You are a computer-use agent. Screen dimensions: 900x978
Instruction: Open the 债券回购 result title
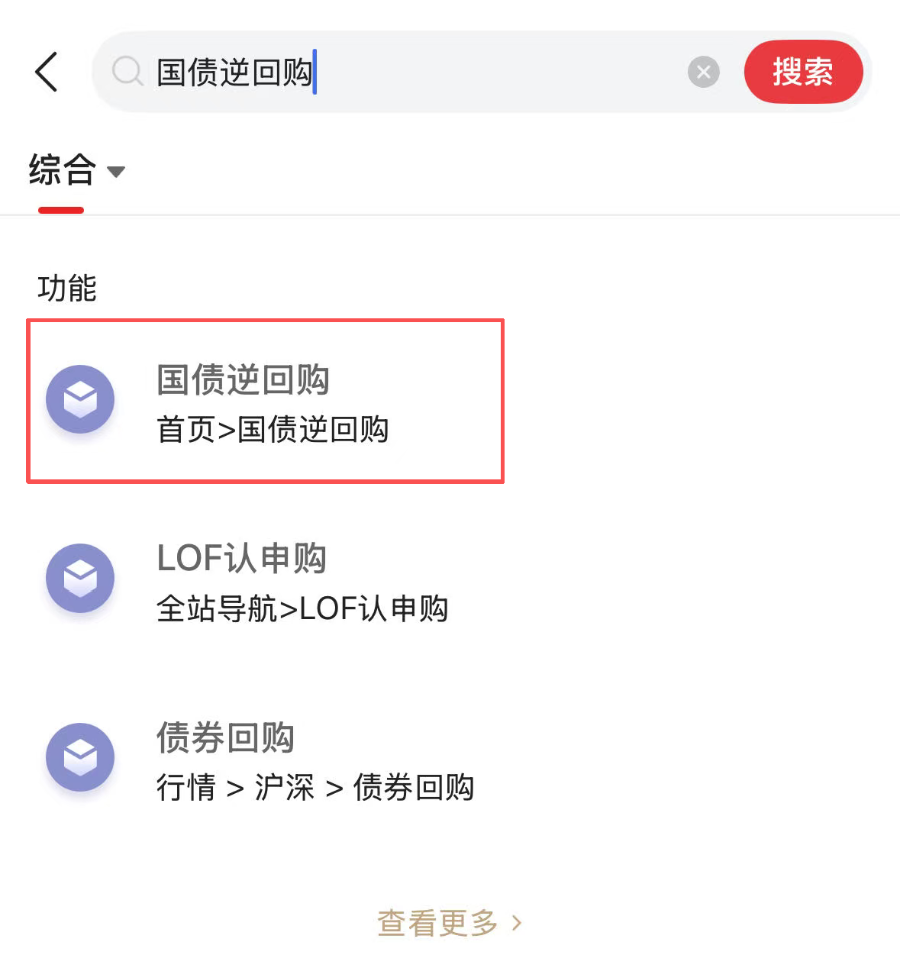click(225, 738)
